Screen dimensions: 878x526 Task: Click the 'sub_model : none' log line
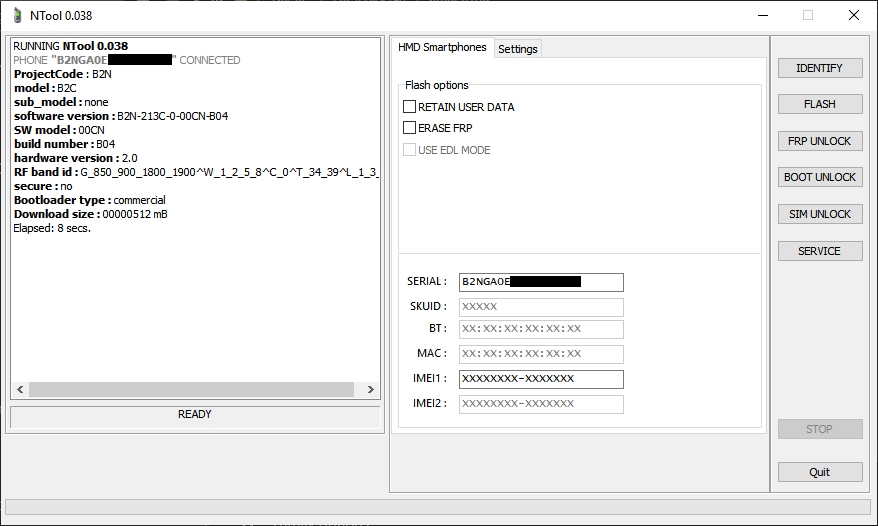[61, 102]
